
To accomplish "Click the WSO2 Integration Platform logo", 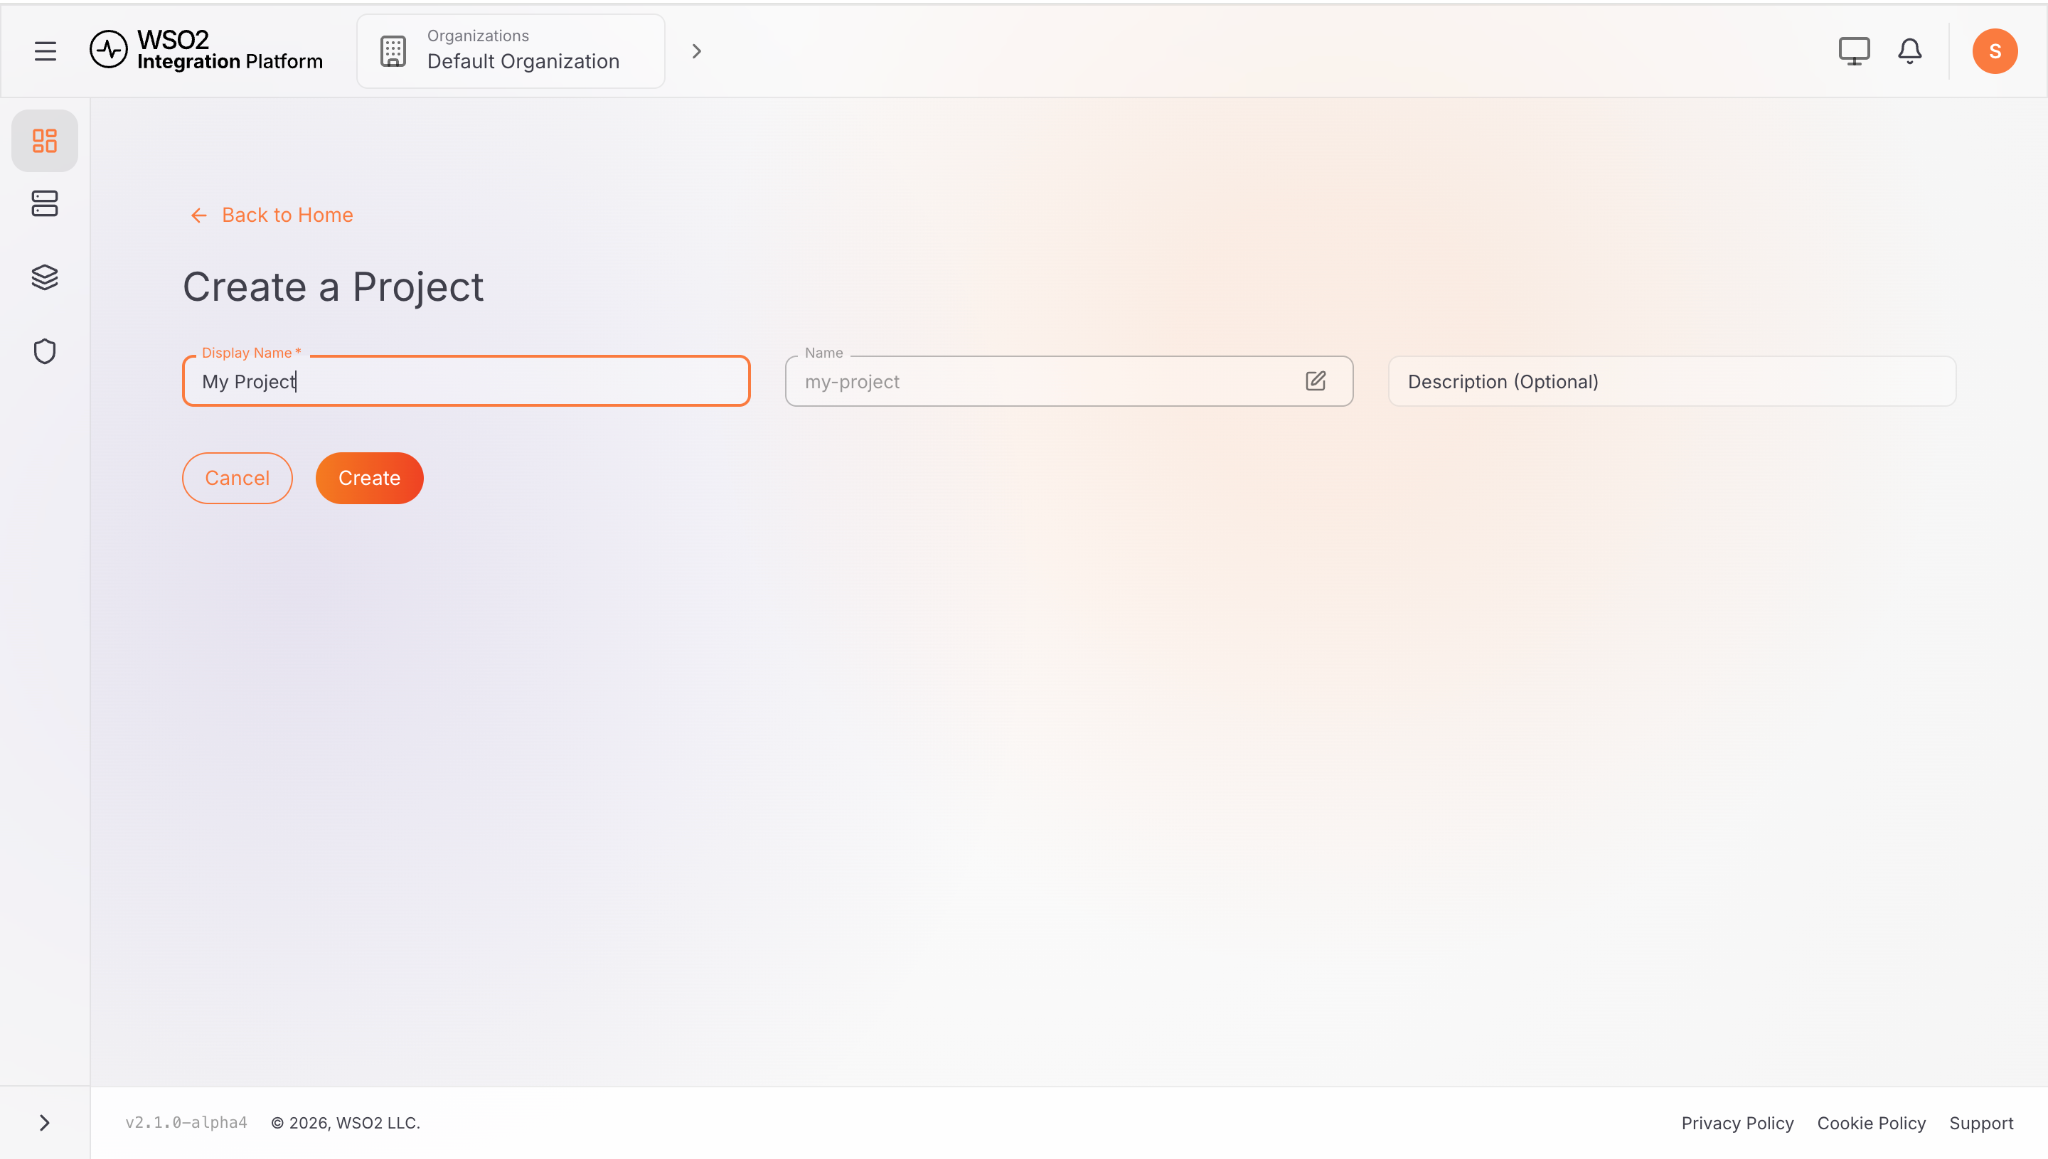I will 206,50.
